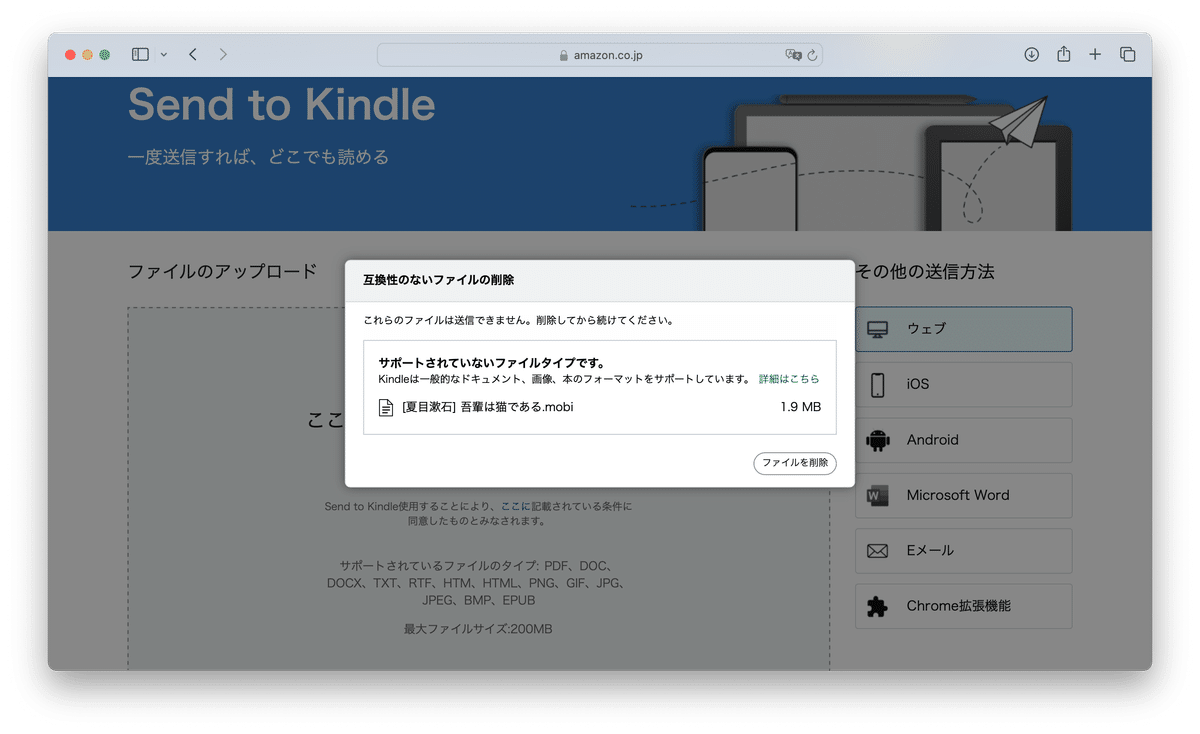Click the document icon beside 吾輩は猫である.mobi
The image size is (1200, 734).
point(386,408)
